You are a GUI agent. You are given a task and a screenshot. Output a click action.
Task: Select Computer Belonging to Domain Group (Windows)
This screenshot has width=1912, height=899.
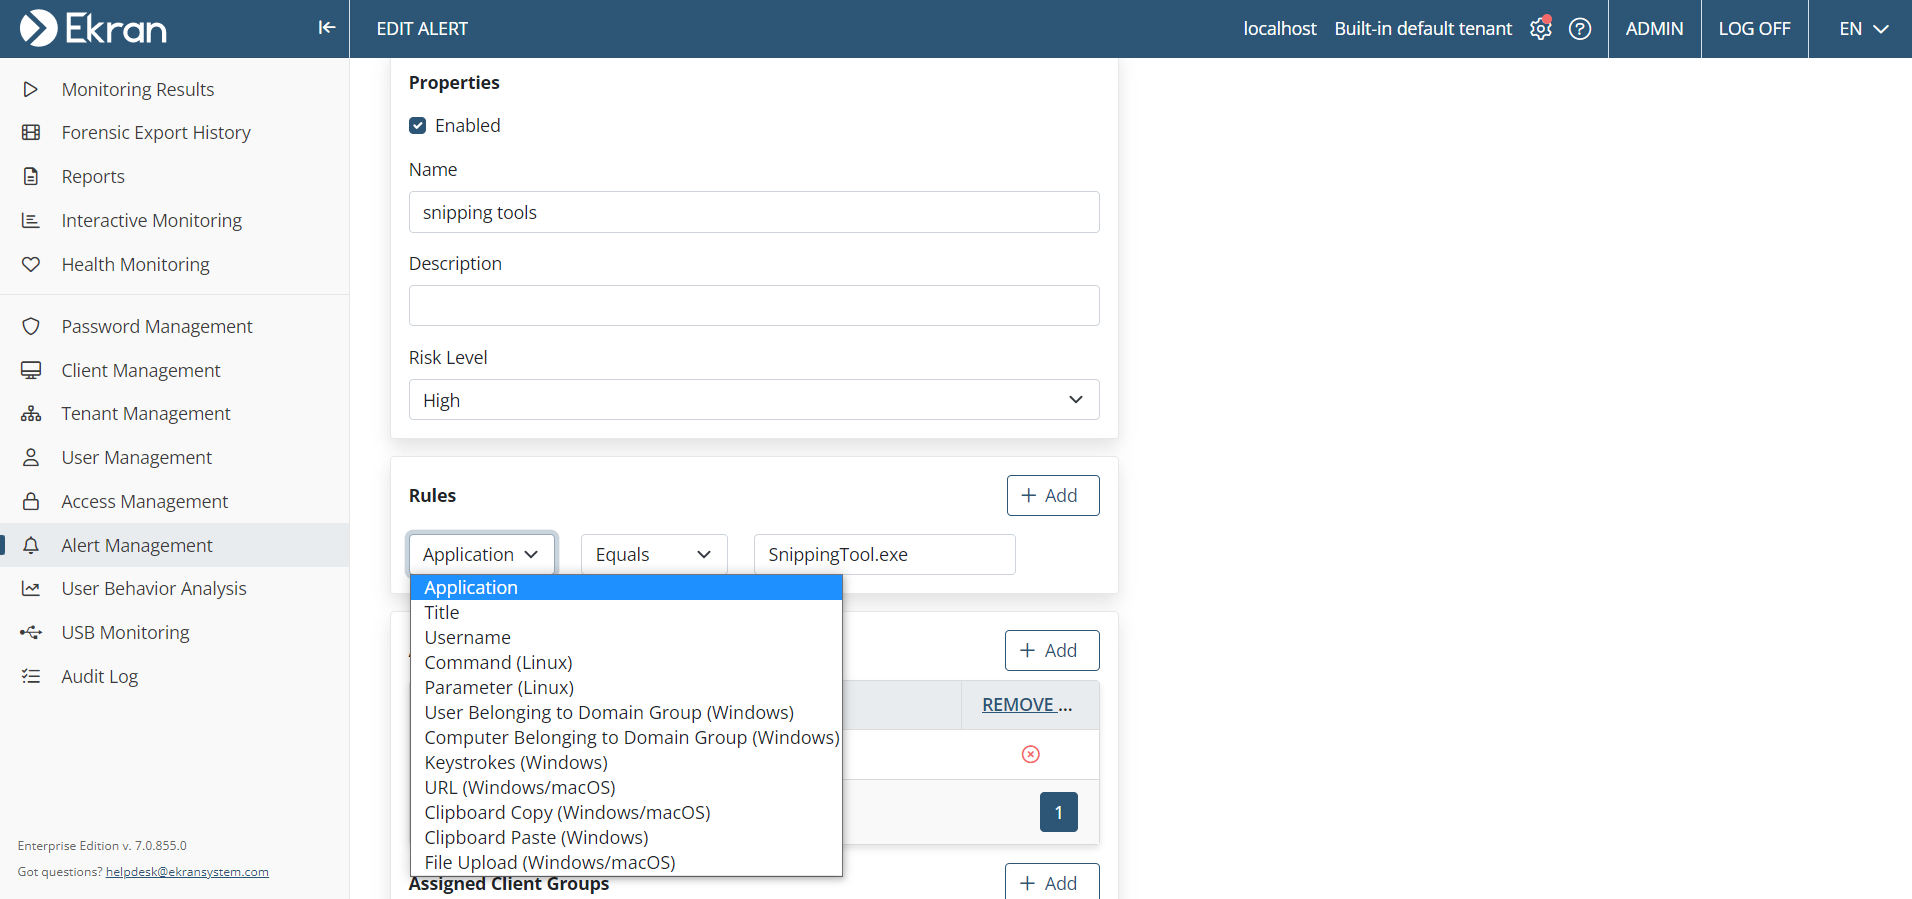(x=626, y=737)
